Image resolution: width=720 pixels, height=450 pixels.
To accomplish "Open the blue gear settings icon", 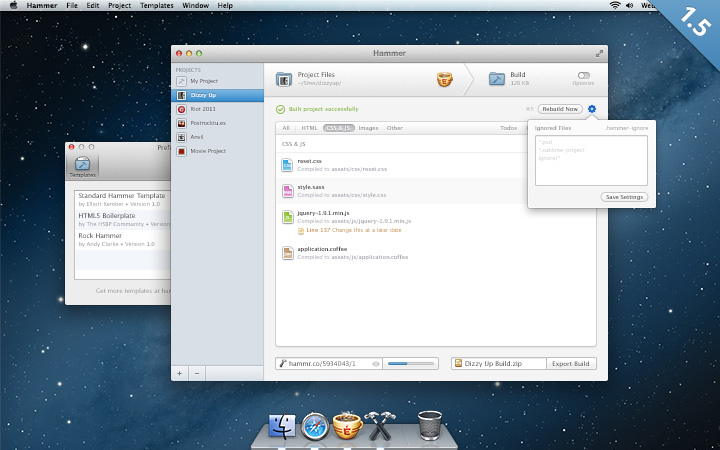I will pyautogui.click(x=592, y=109).
